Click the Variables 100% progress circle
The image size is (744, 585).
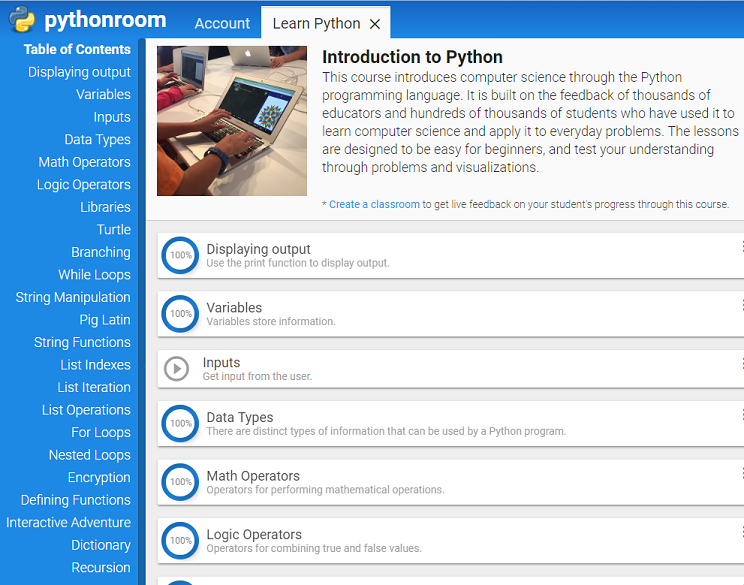(x=180, y=314)
